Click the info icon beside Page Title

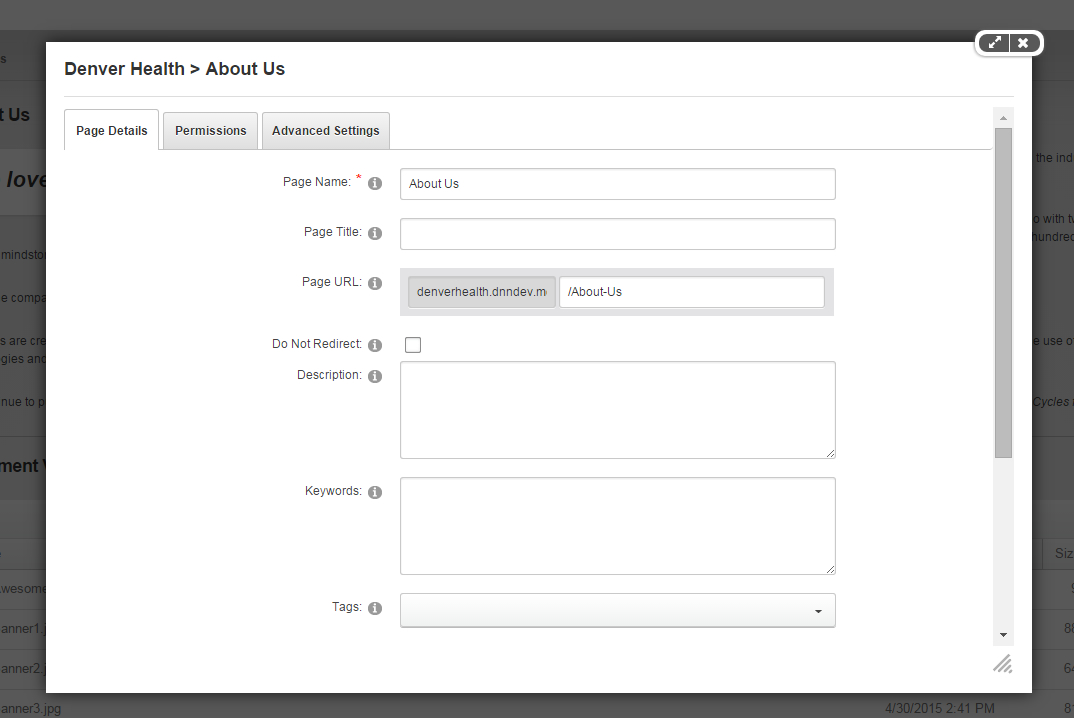tap(375, 233)
